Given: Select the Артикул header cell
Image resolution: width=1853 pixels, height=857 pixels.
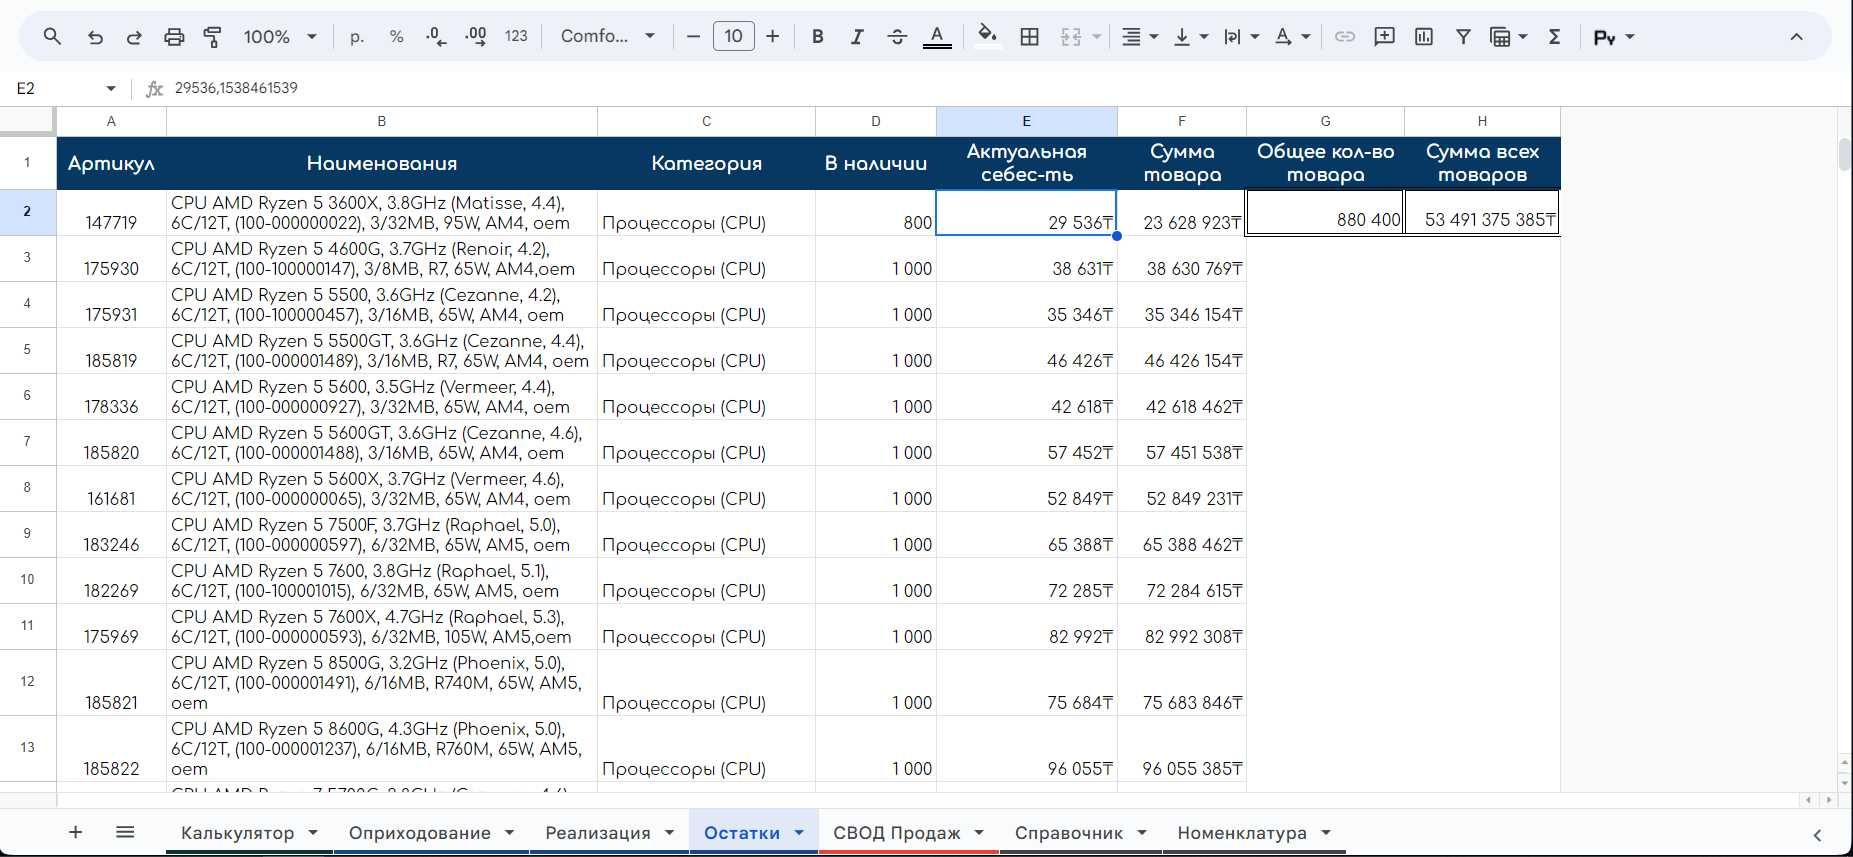Looking at the screenshot, I should pyautogui.click(x=111, y=163).
